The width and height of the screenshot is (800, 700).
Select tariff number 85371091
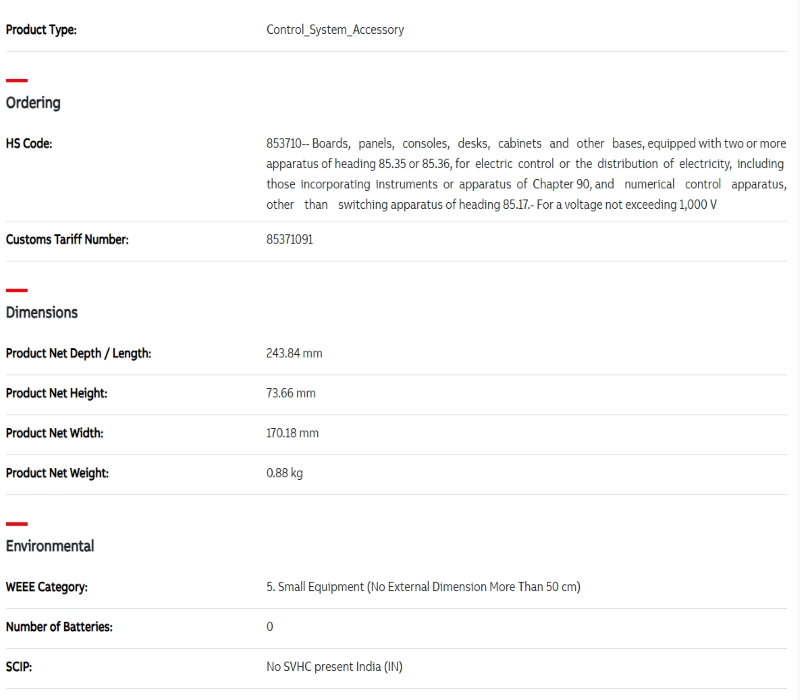[289, 240]
